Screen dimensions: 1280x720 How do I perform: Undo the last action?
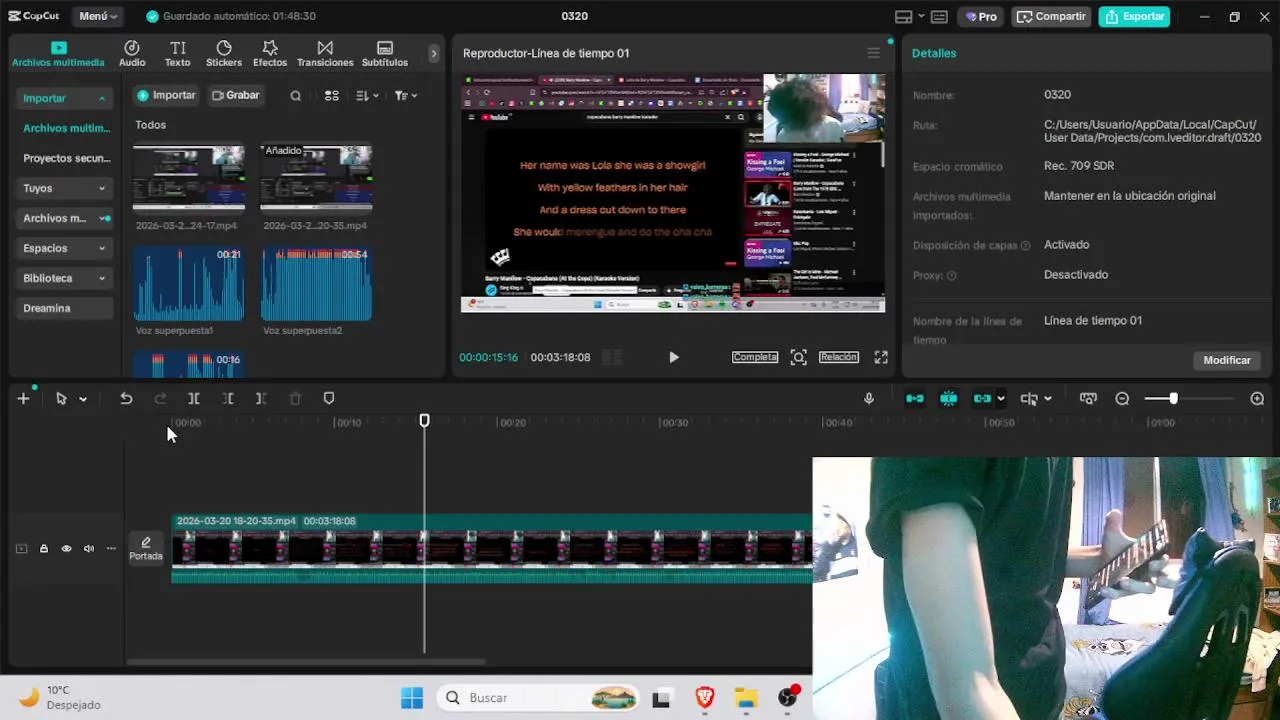(126, 398)
